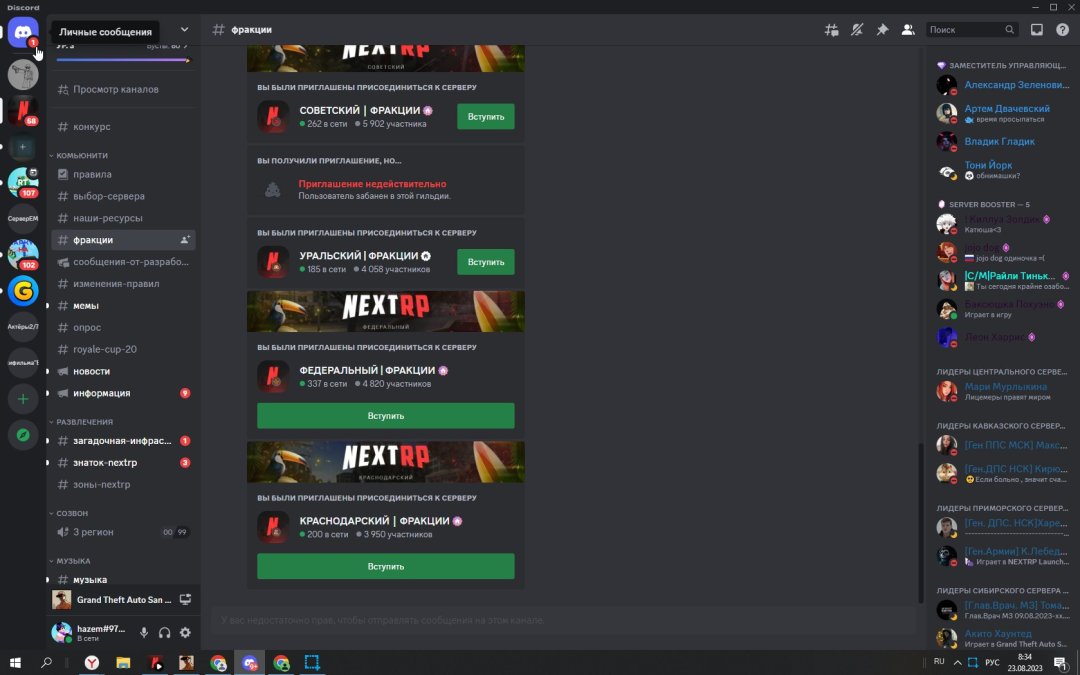The height and width of the screenshot is (675, 1080).
Task: Click Вступить for ФЕДЕРАЛЬНЫЙ | ФРАКЦИИ
Action: pos(386,416)
